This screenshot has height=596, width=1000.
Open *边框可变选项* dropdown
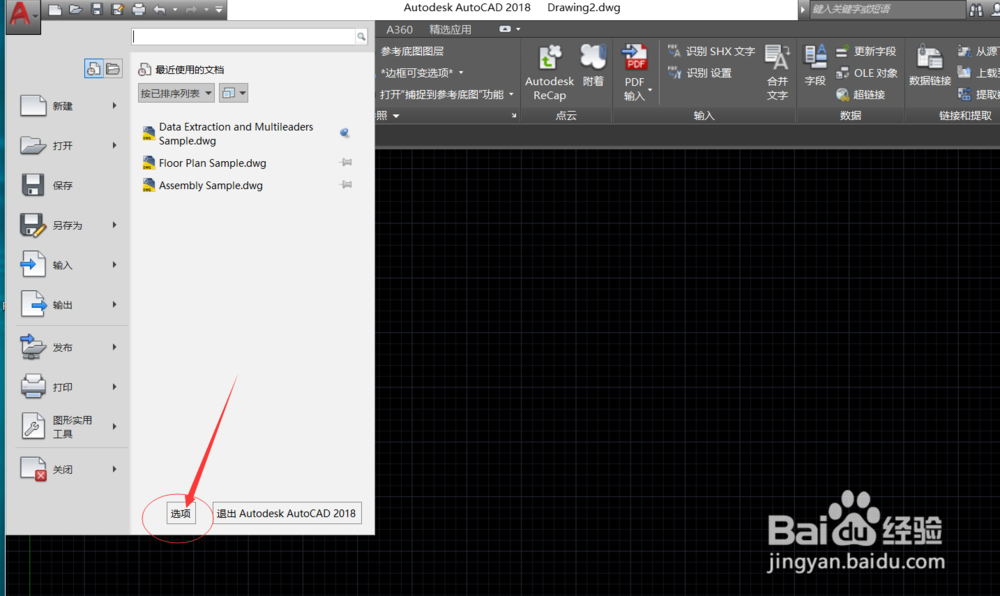click(x=422, y=73)
